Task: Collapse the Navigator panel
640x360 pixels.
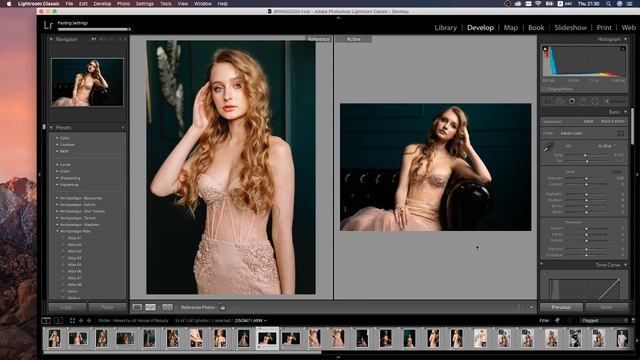Action: (51, 39)
